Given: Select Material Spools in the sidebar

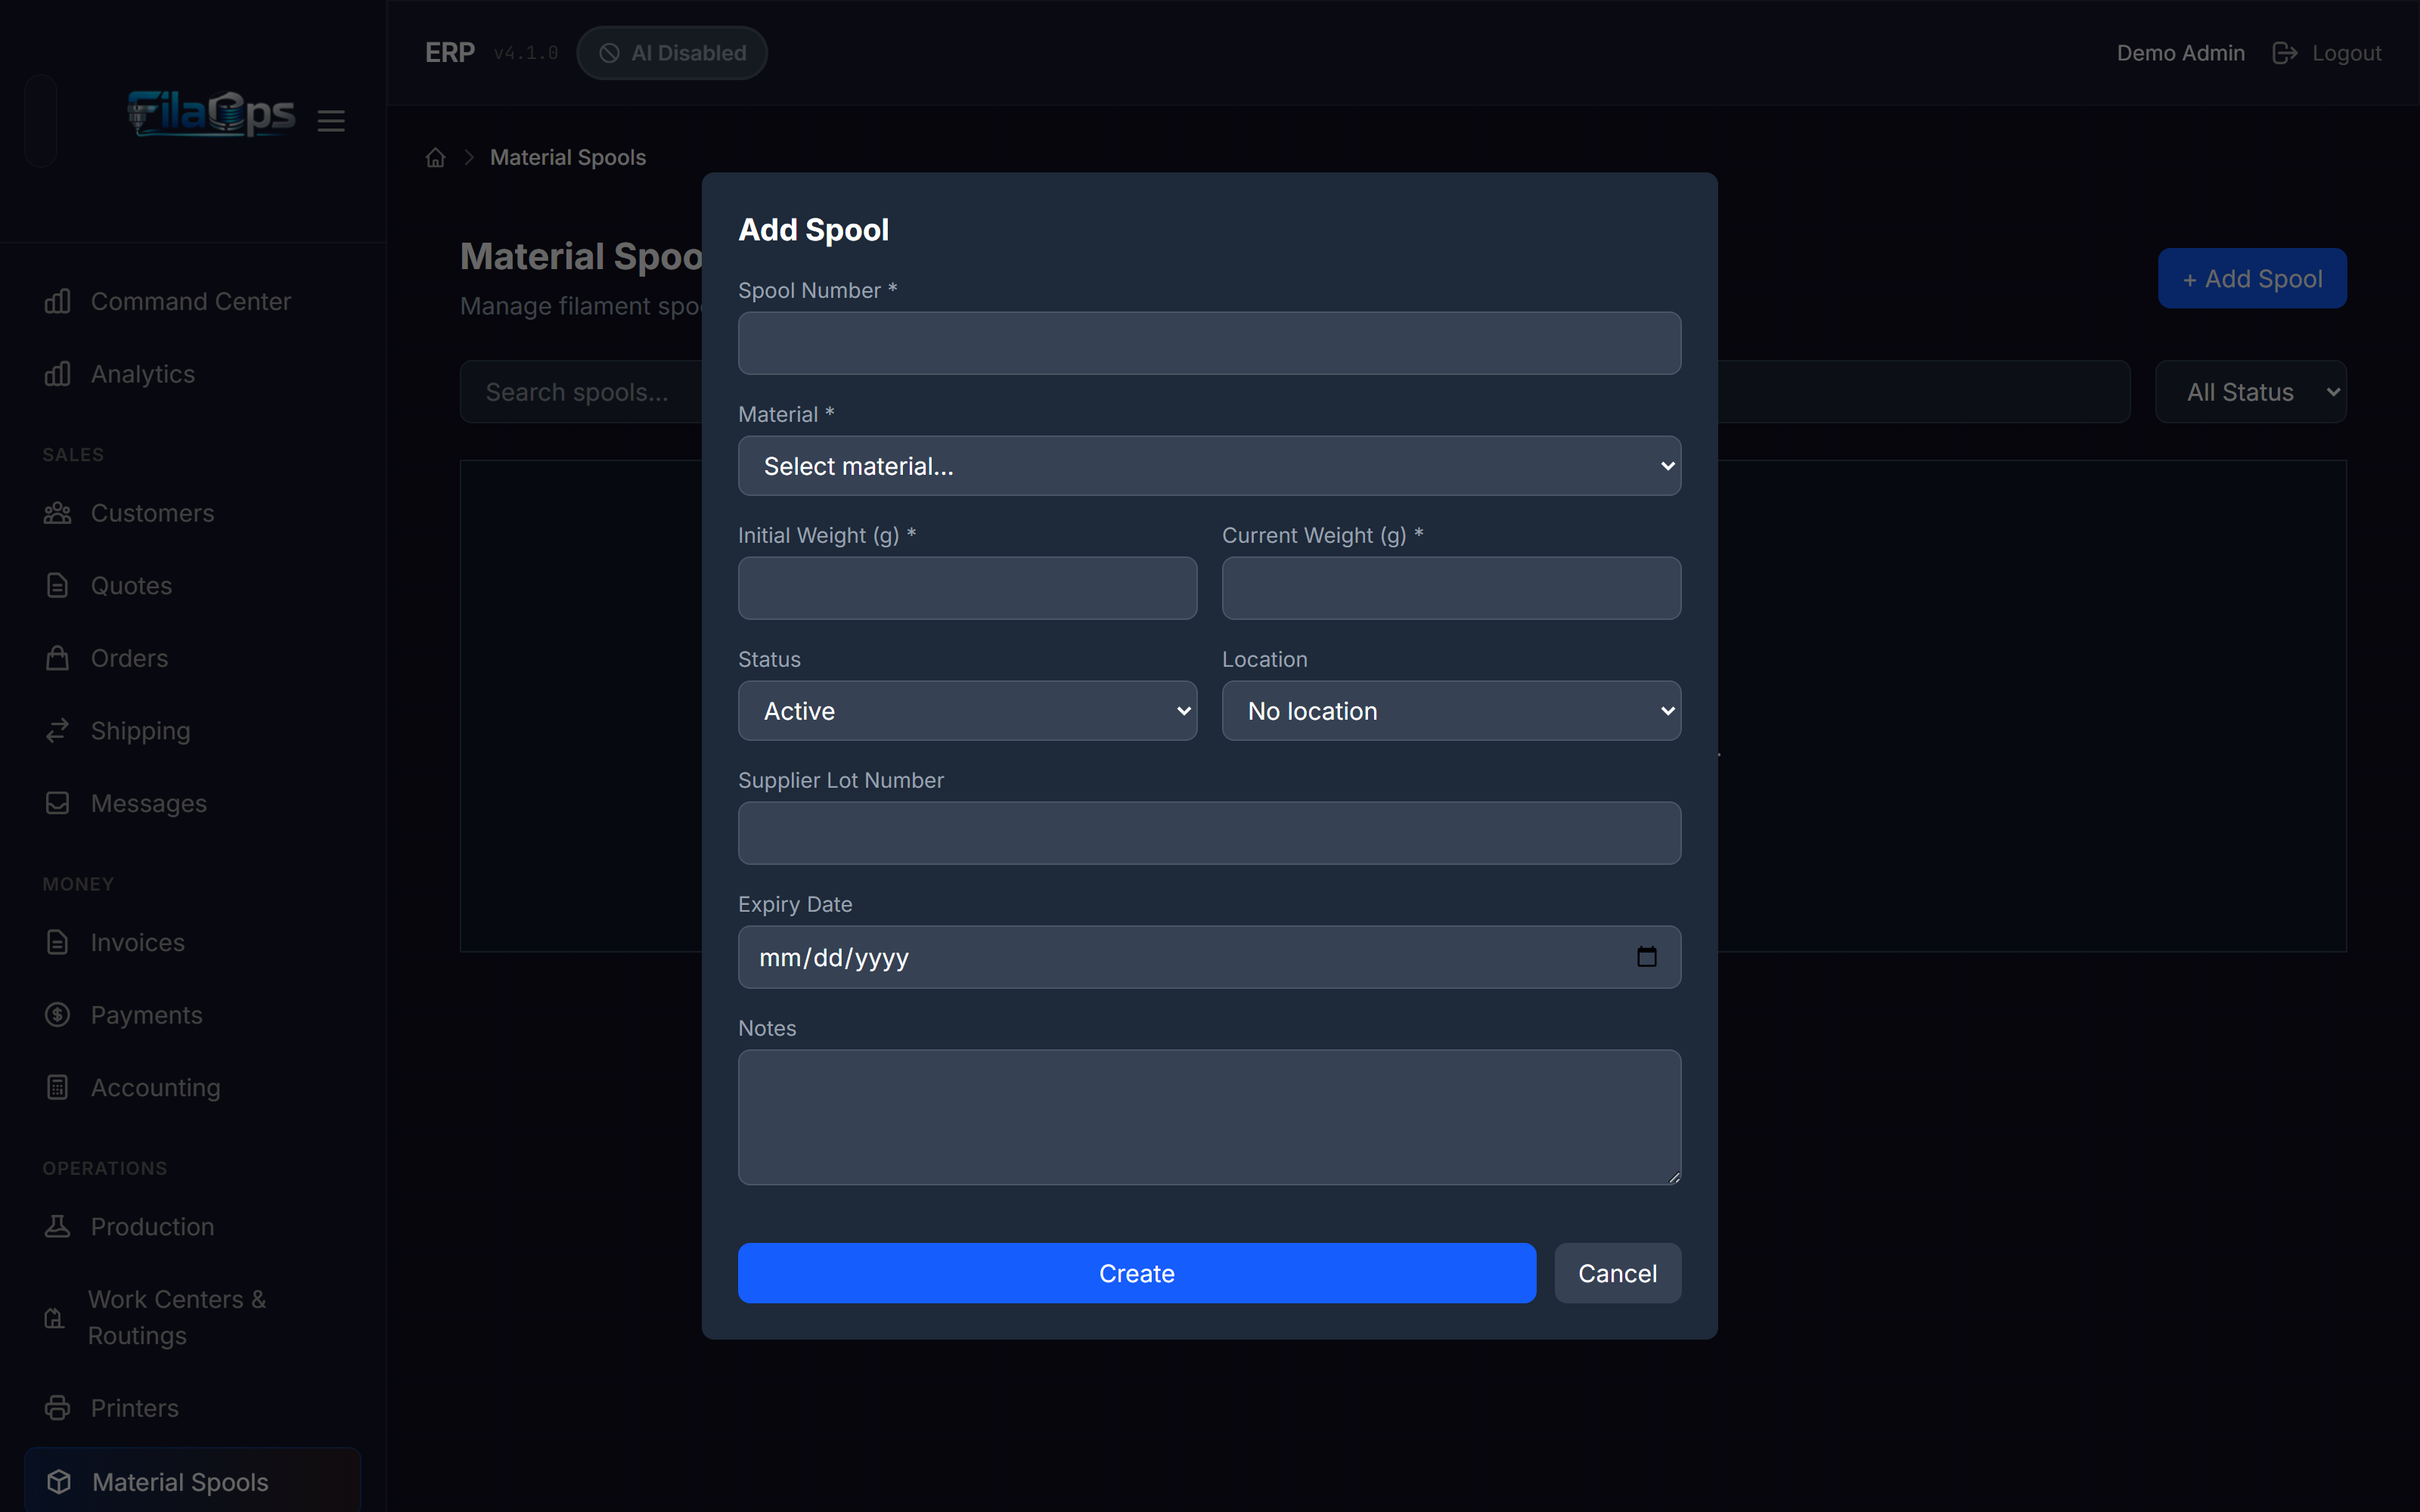Looking at the screenshot, I should [x=192, y=1482].
